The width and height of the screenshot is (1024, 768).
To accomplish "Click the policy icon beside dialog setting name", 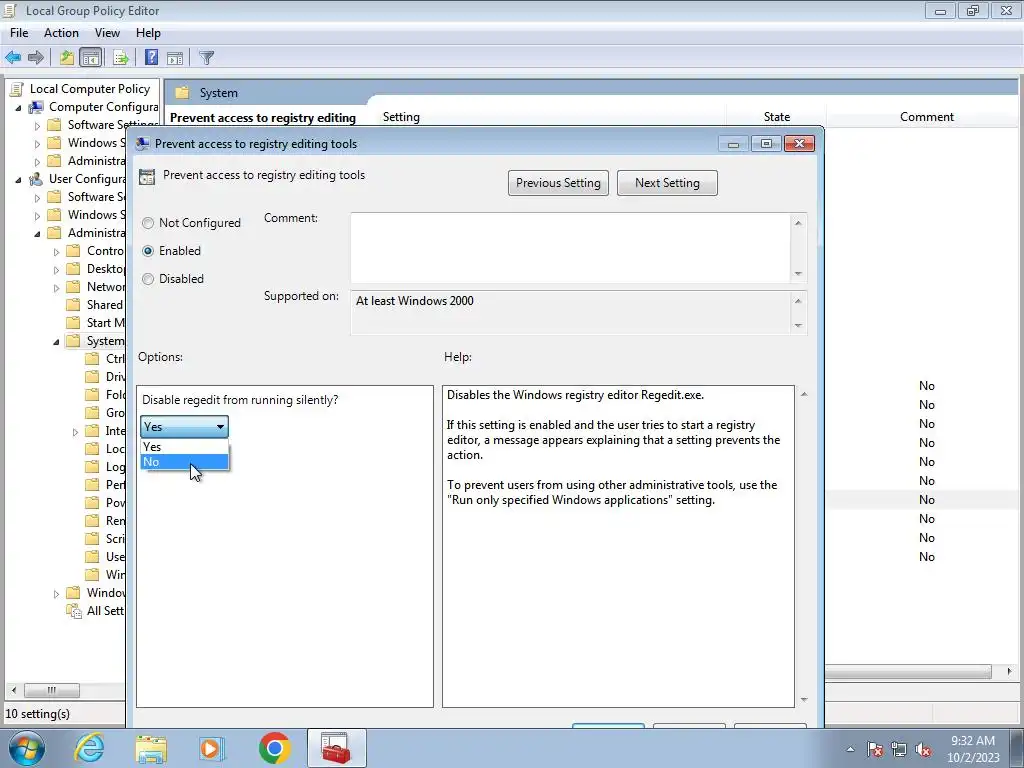I will pyautogui.click(x=147, y=176).
